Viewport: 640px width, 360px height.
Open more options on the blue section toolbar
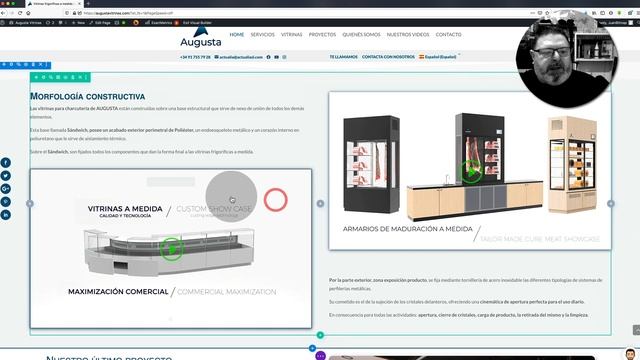pyautogui.click(x=47, y=64)
